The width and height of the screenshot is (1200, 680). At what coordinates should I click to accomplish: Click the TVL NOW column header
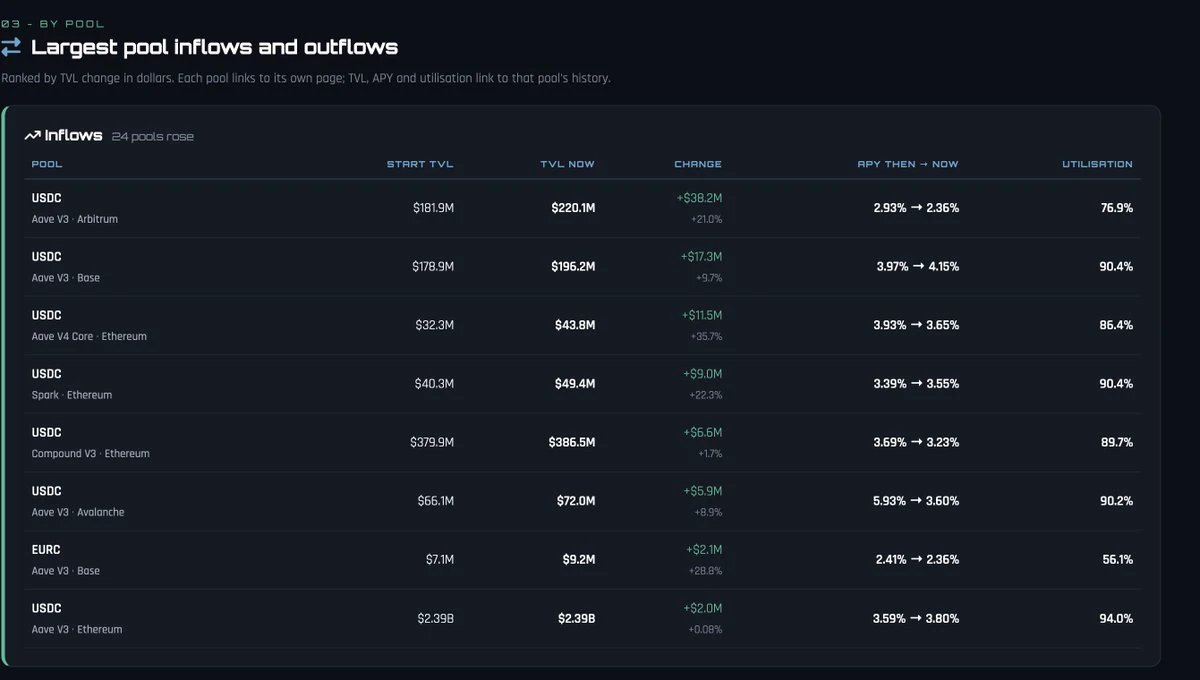tap(568, 164)
